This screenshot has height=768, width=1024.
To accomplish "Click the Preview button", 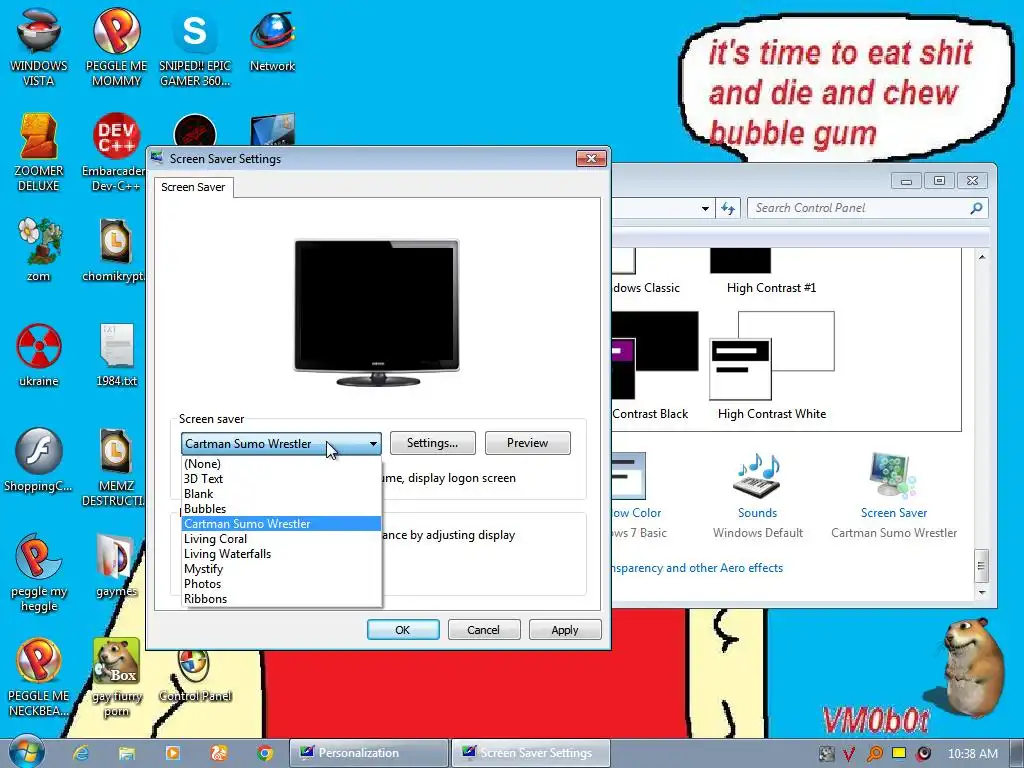I will (527, 443).
